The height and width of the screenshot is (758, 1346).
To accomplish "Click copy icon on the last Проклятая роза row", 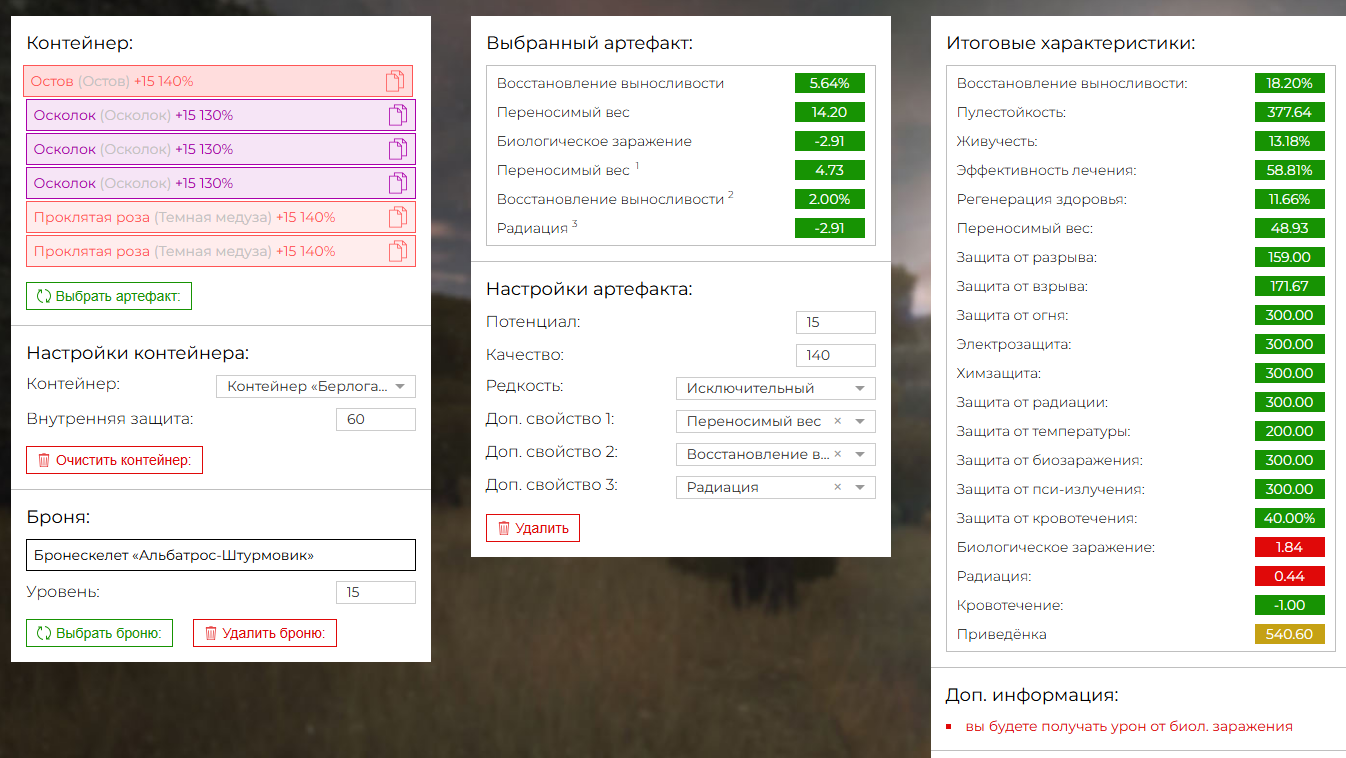I will pos(398,251).
